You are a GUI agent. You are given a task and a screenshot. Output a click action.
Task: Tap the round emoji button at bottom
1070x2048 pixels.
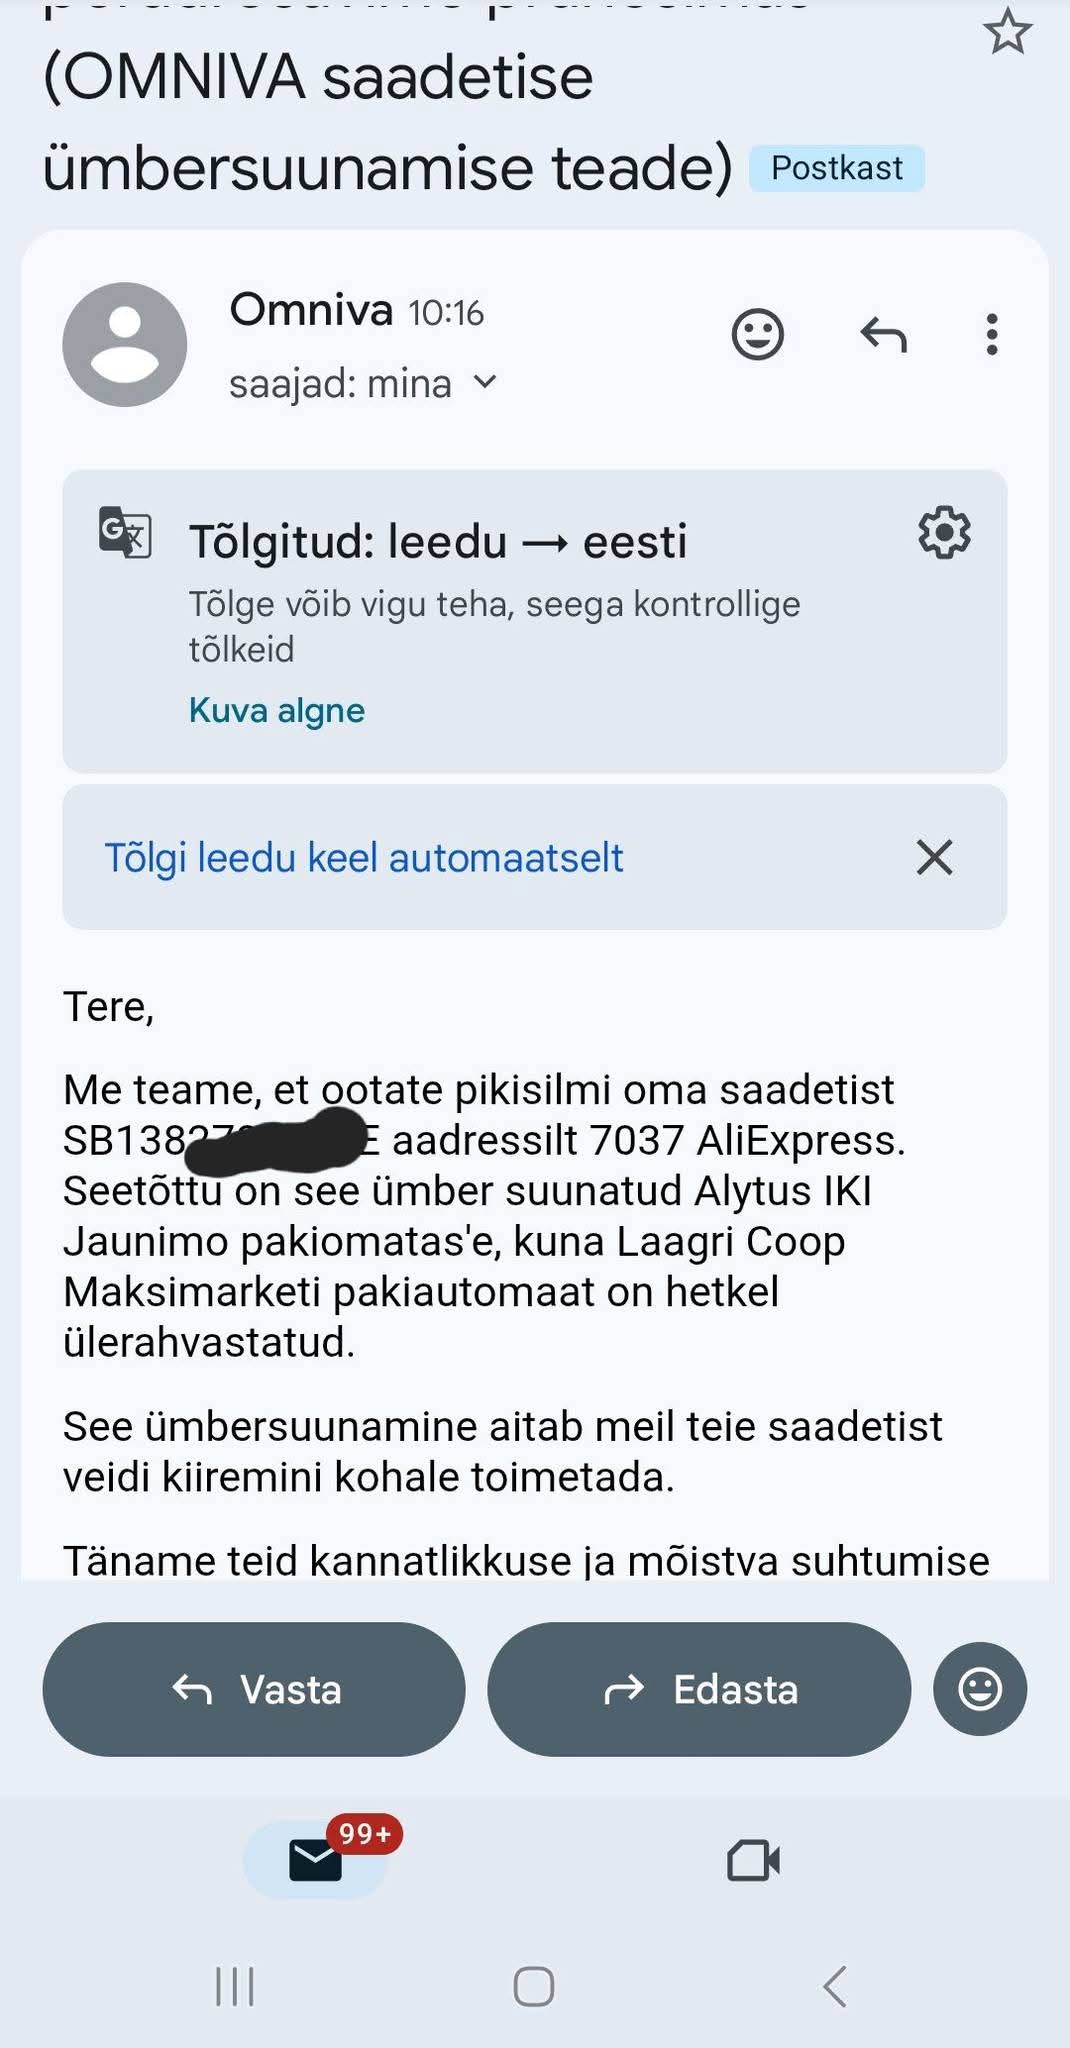coord(979,1689)
